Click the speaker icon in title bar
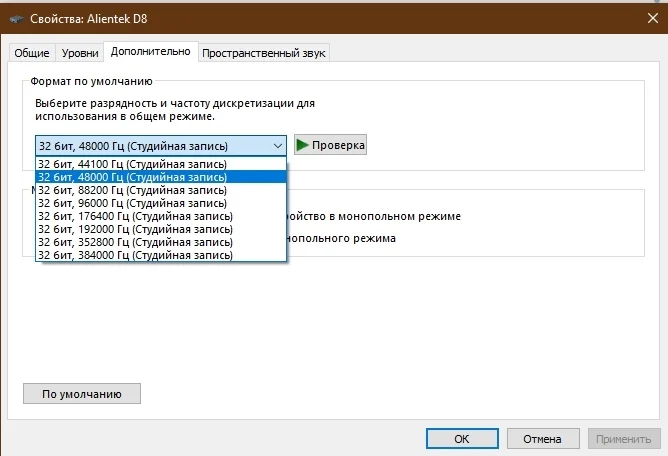The width and height of the screenshot is (668, 456). 16,19
